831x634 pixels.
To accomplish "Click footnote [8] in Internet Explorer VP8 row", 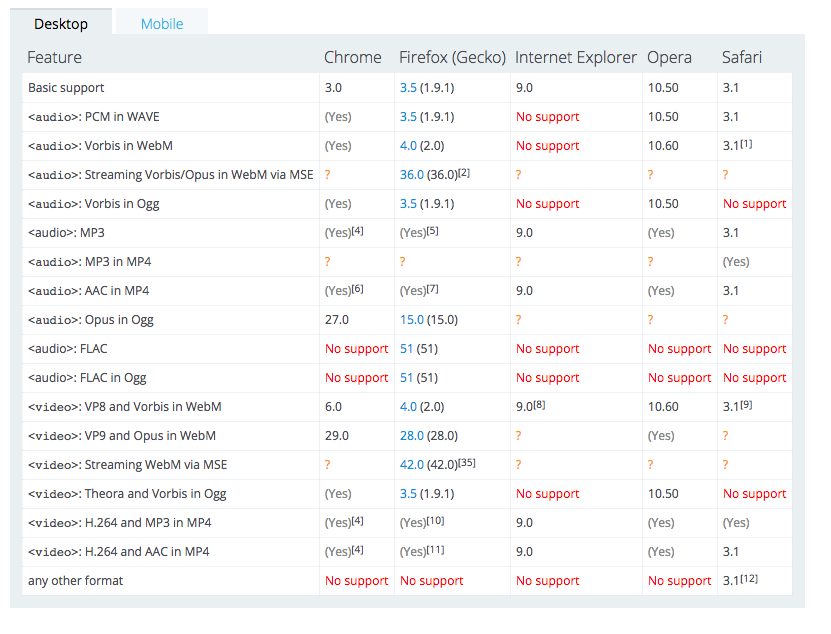I will point(539,404).
